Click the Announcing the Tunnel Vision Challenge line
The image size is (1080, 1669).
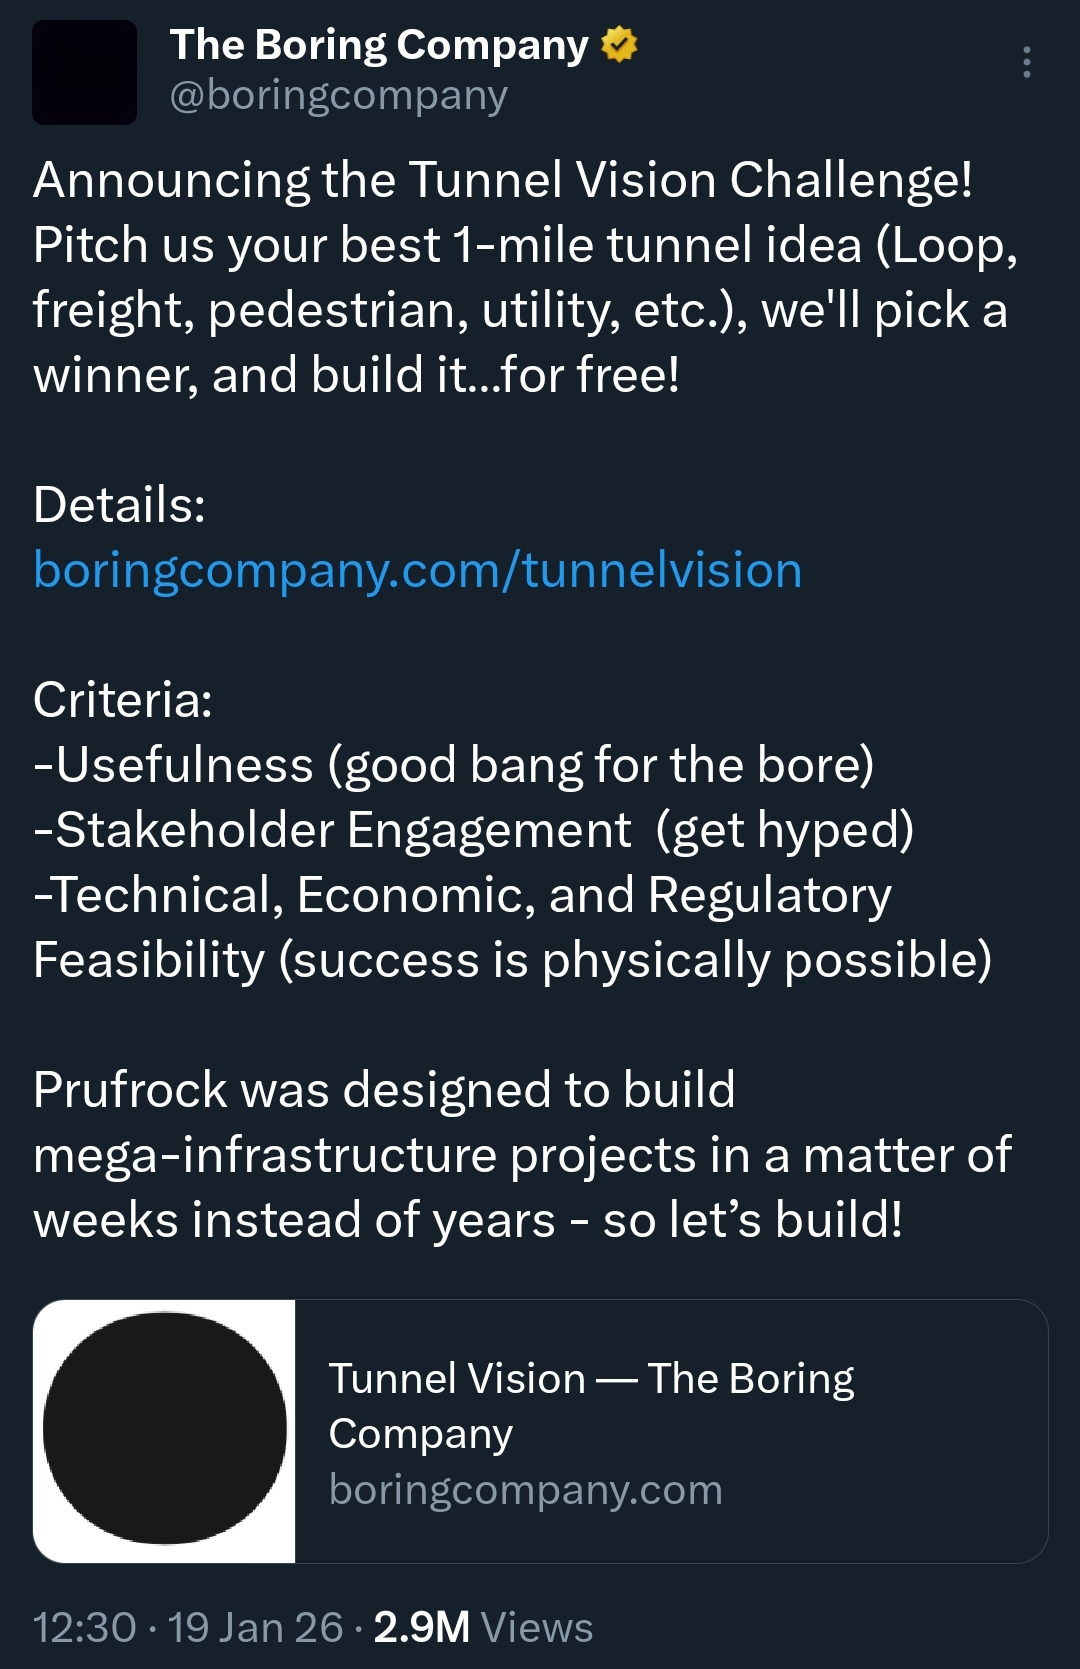[502, 181]
